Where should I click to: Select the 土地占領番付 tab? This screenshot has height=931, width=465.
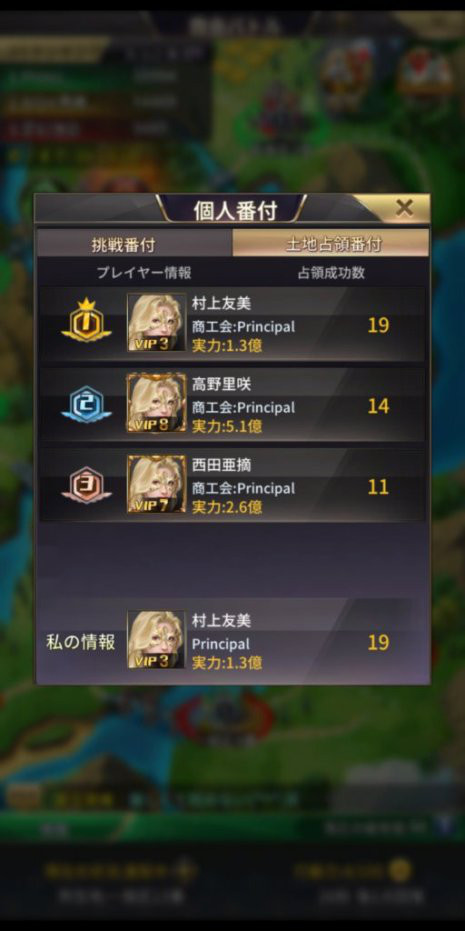331,243
